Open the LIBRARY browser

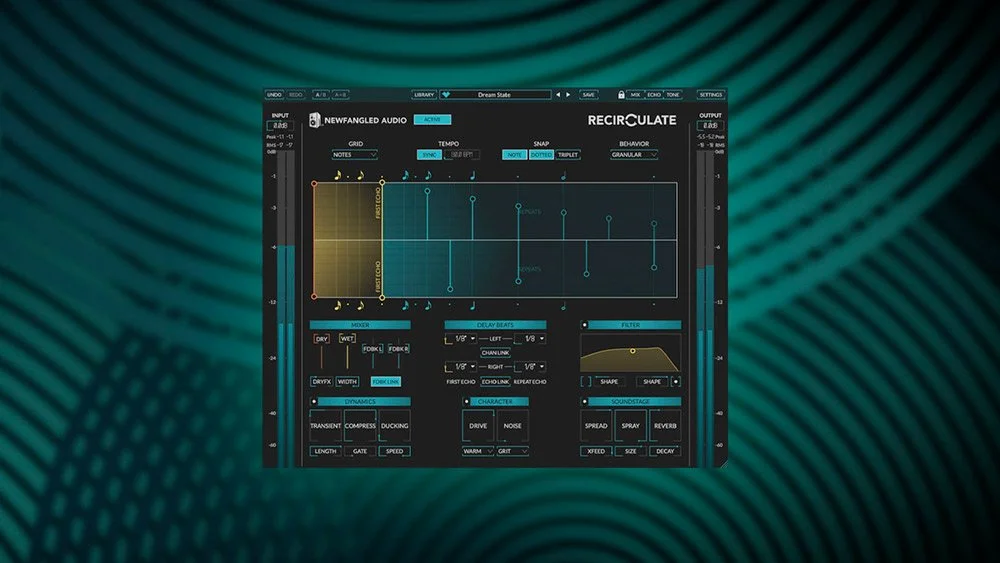pyautogui.click(x=424, y=94)
